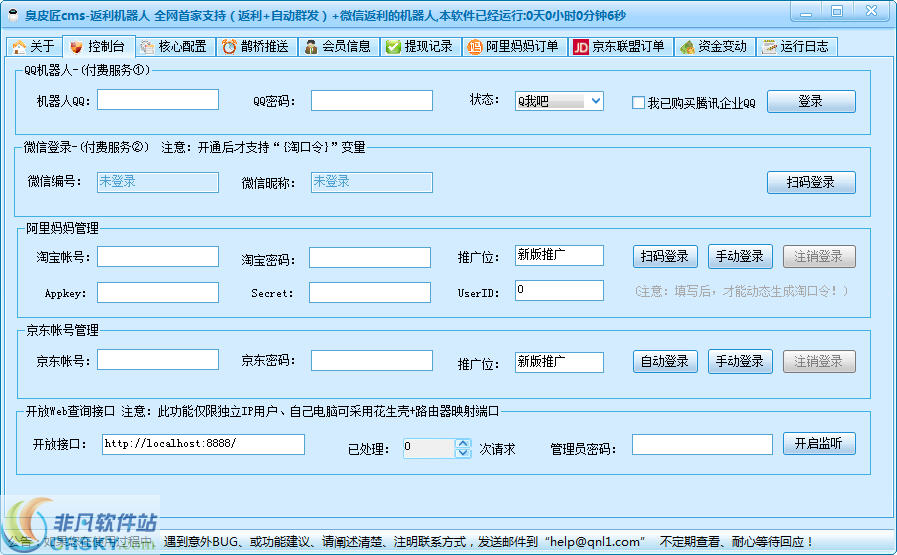Click the QQ 登录 button
This screenshot has width=897, height=555.
point(811,101)
